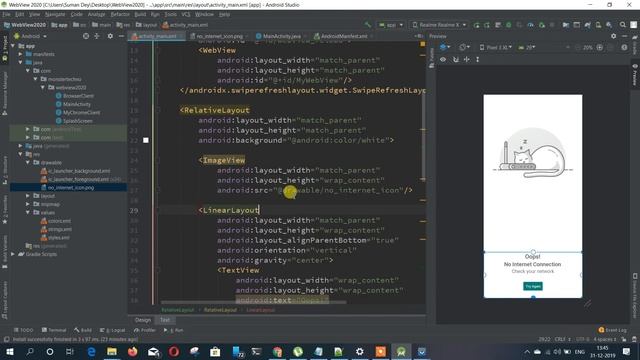Click white color gutter swatch on line 22
The image size is (640, 360).
pos(146,140)
